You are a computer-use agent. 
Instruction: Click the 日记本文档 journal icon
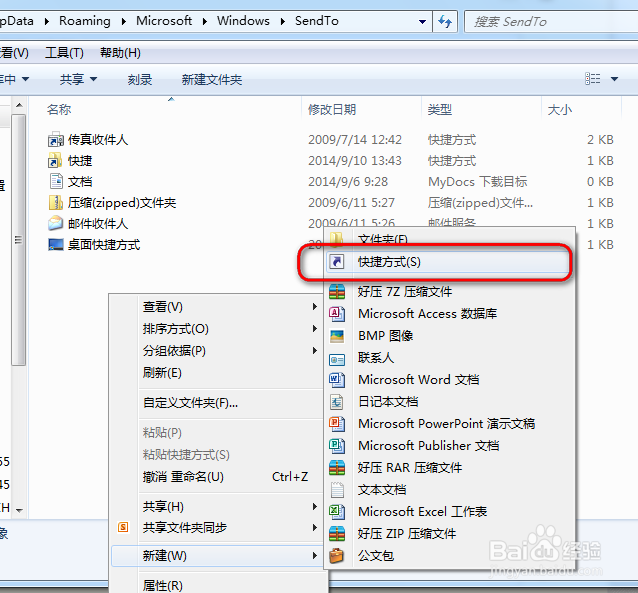[x=336, y=402]
